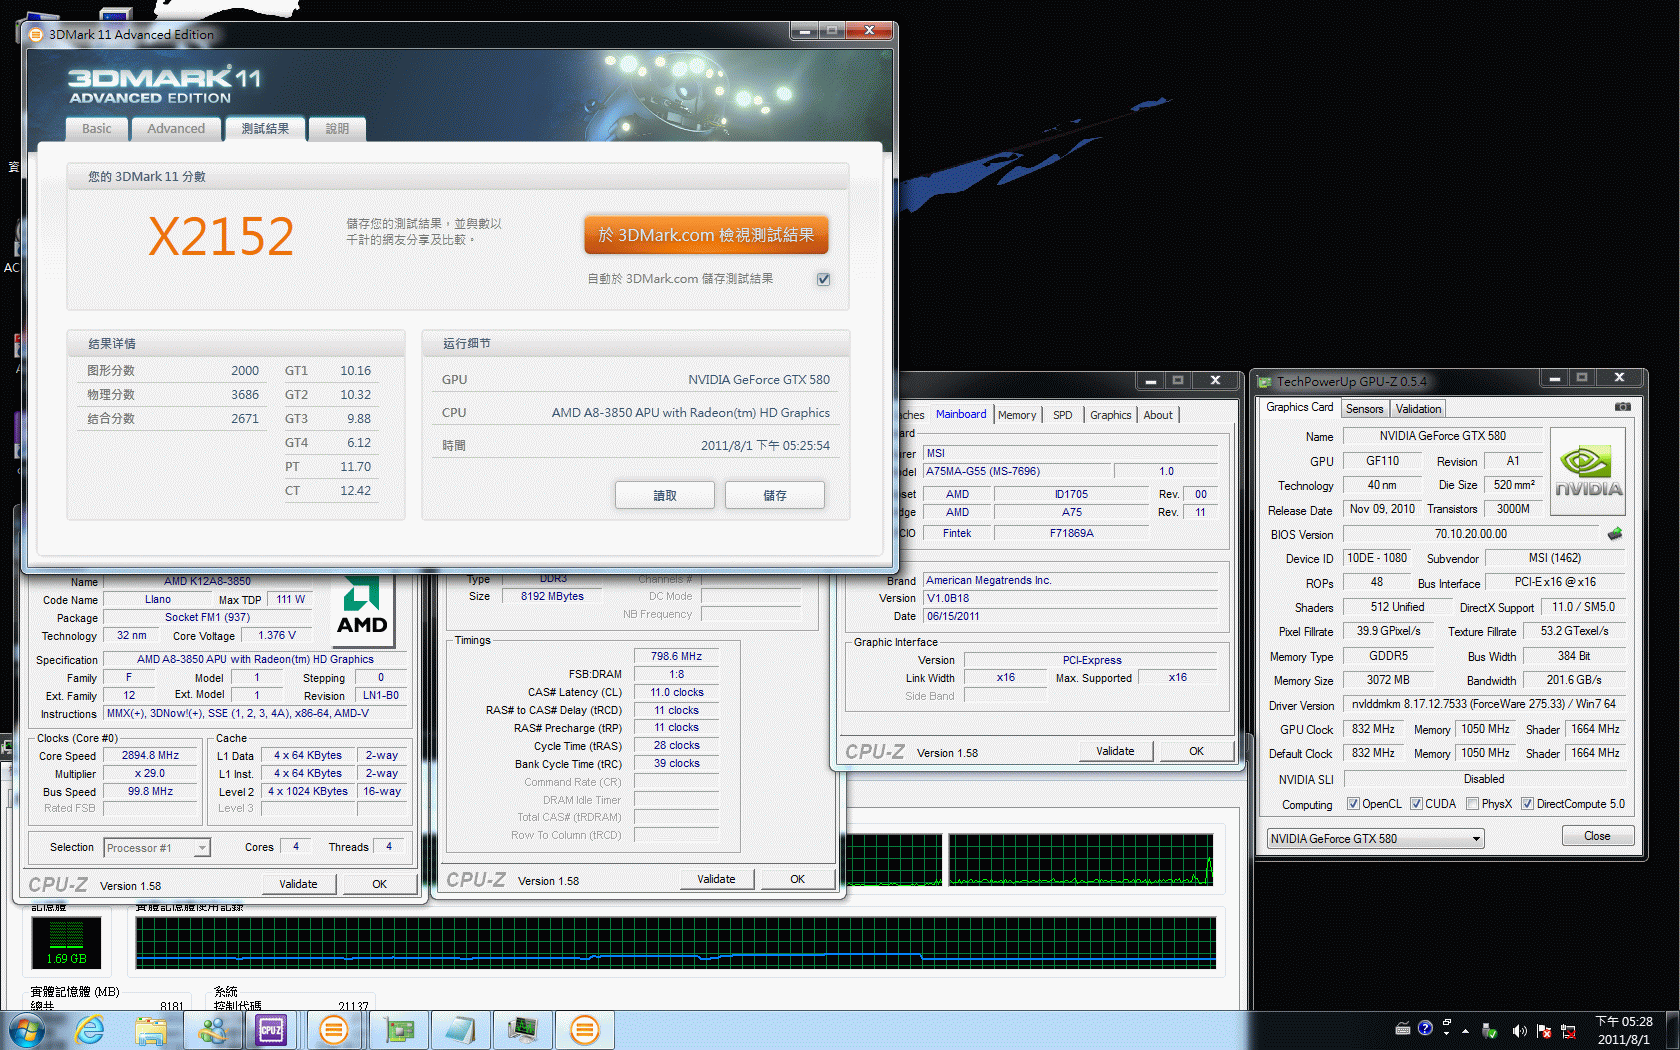The height and width of the screenshot is (1050, 1680).
Task: Open the 說明 tab in 3DMark 11
Action: (x=337, y=128)
